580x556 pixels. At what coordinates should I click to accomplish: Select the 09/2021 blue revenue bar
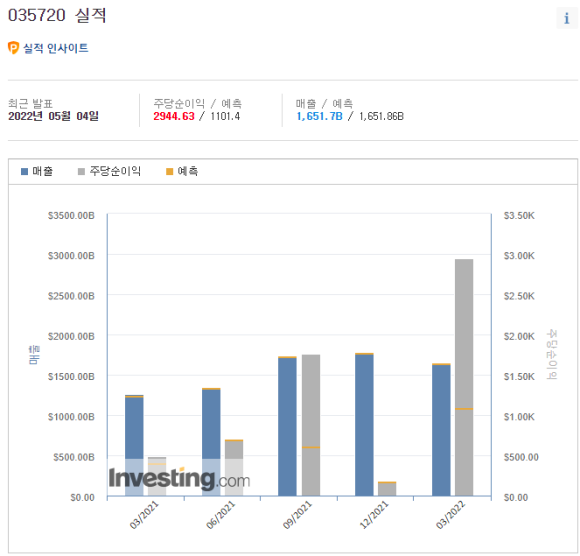pyautogui.click(x=287, y=426)
